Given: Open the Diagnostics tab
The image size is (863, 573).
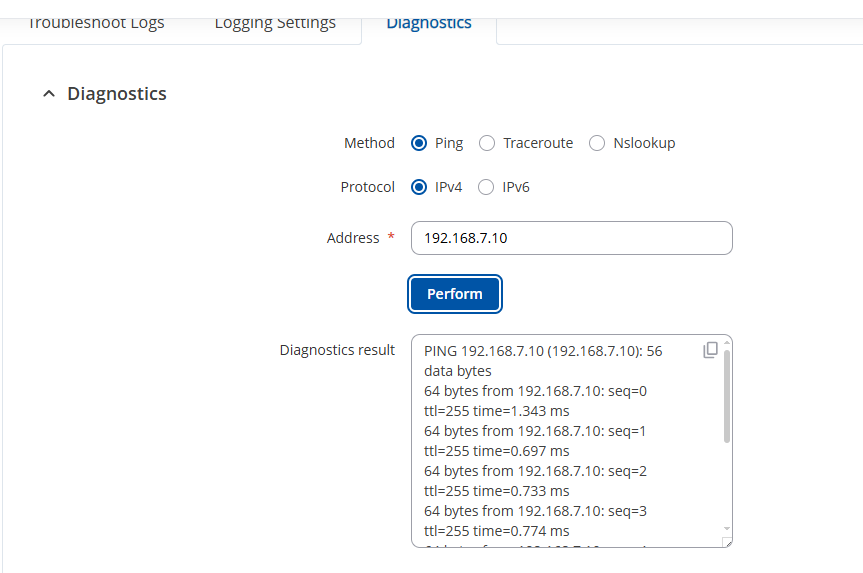Looking at the screenshot, I should (429, 23).
